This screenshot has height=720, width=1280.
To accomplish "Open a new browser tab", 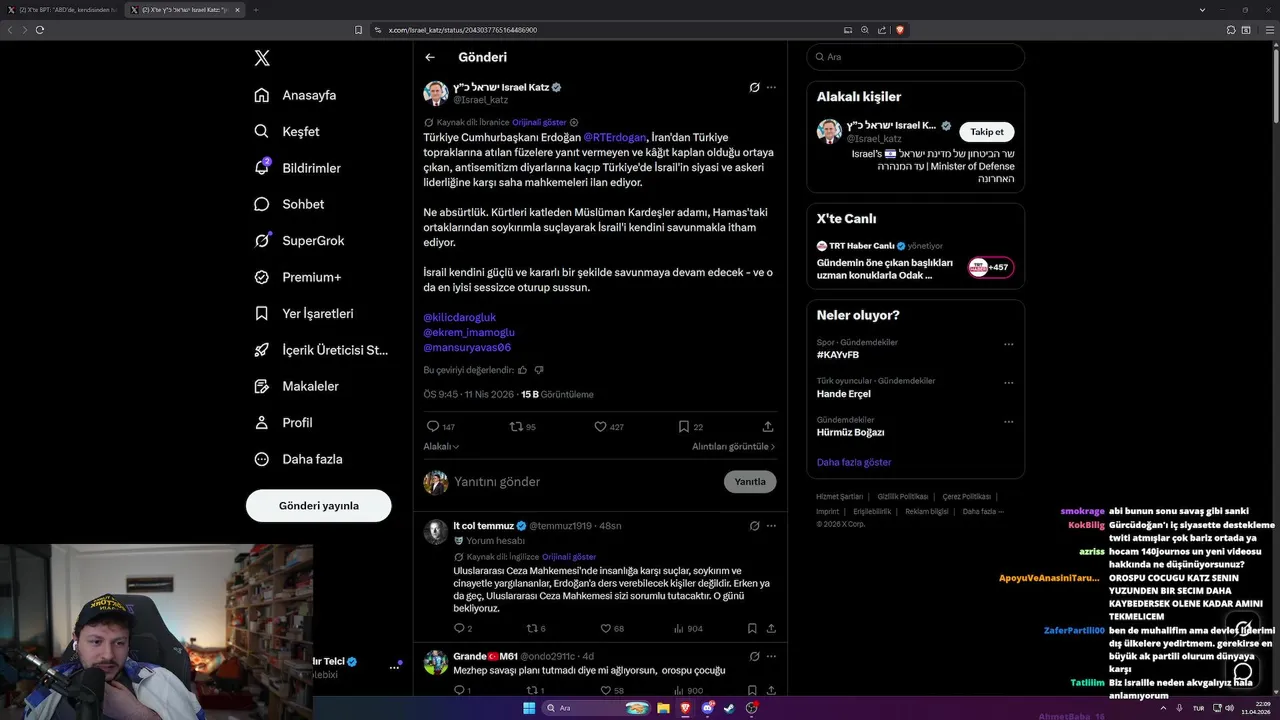I will (x=255, y=9).
